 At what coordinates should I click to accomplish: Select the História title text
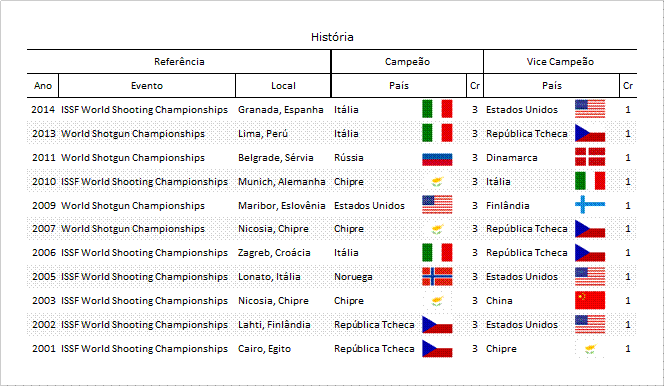(x=332, y=37)
